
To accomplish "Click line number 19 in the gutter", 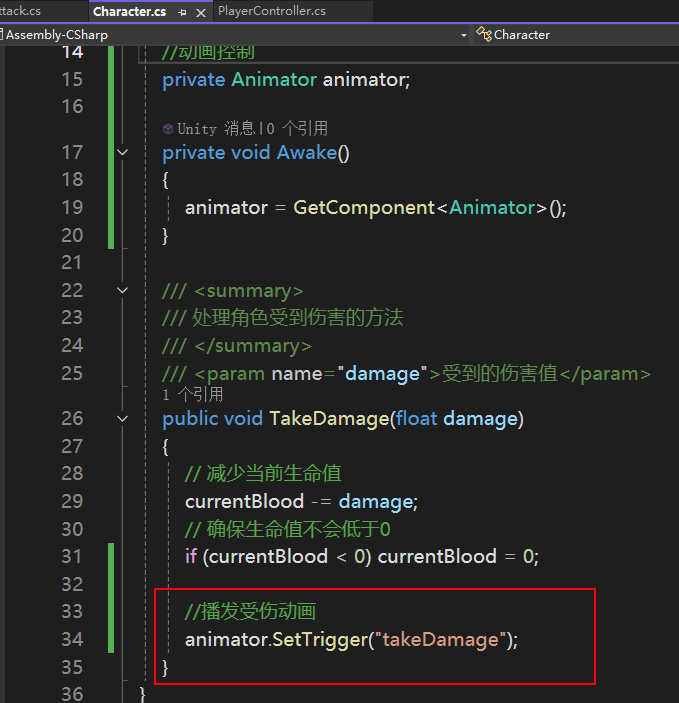I will click(72, 208).
